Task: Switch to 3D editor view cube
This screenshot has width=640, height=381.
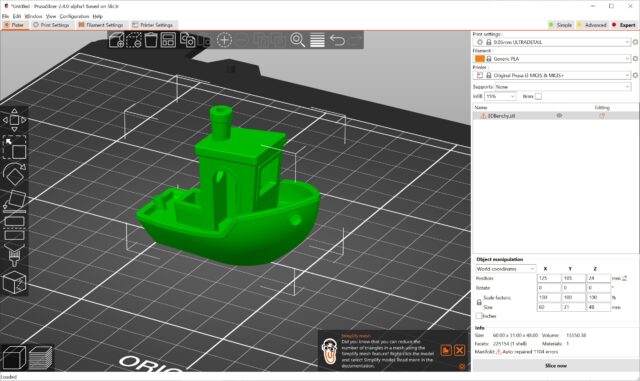Action: click(14, 358)
